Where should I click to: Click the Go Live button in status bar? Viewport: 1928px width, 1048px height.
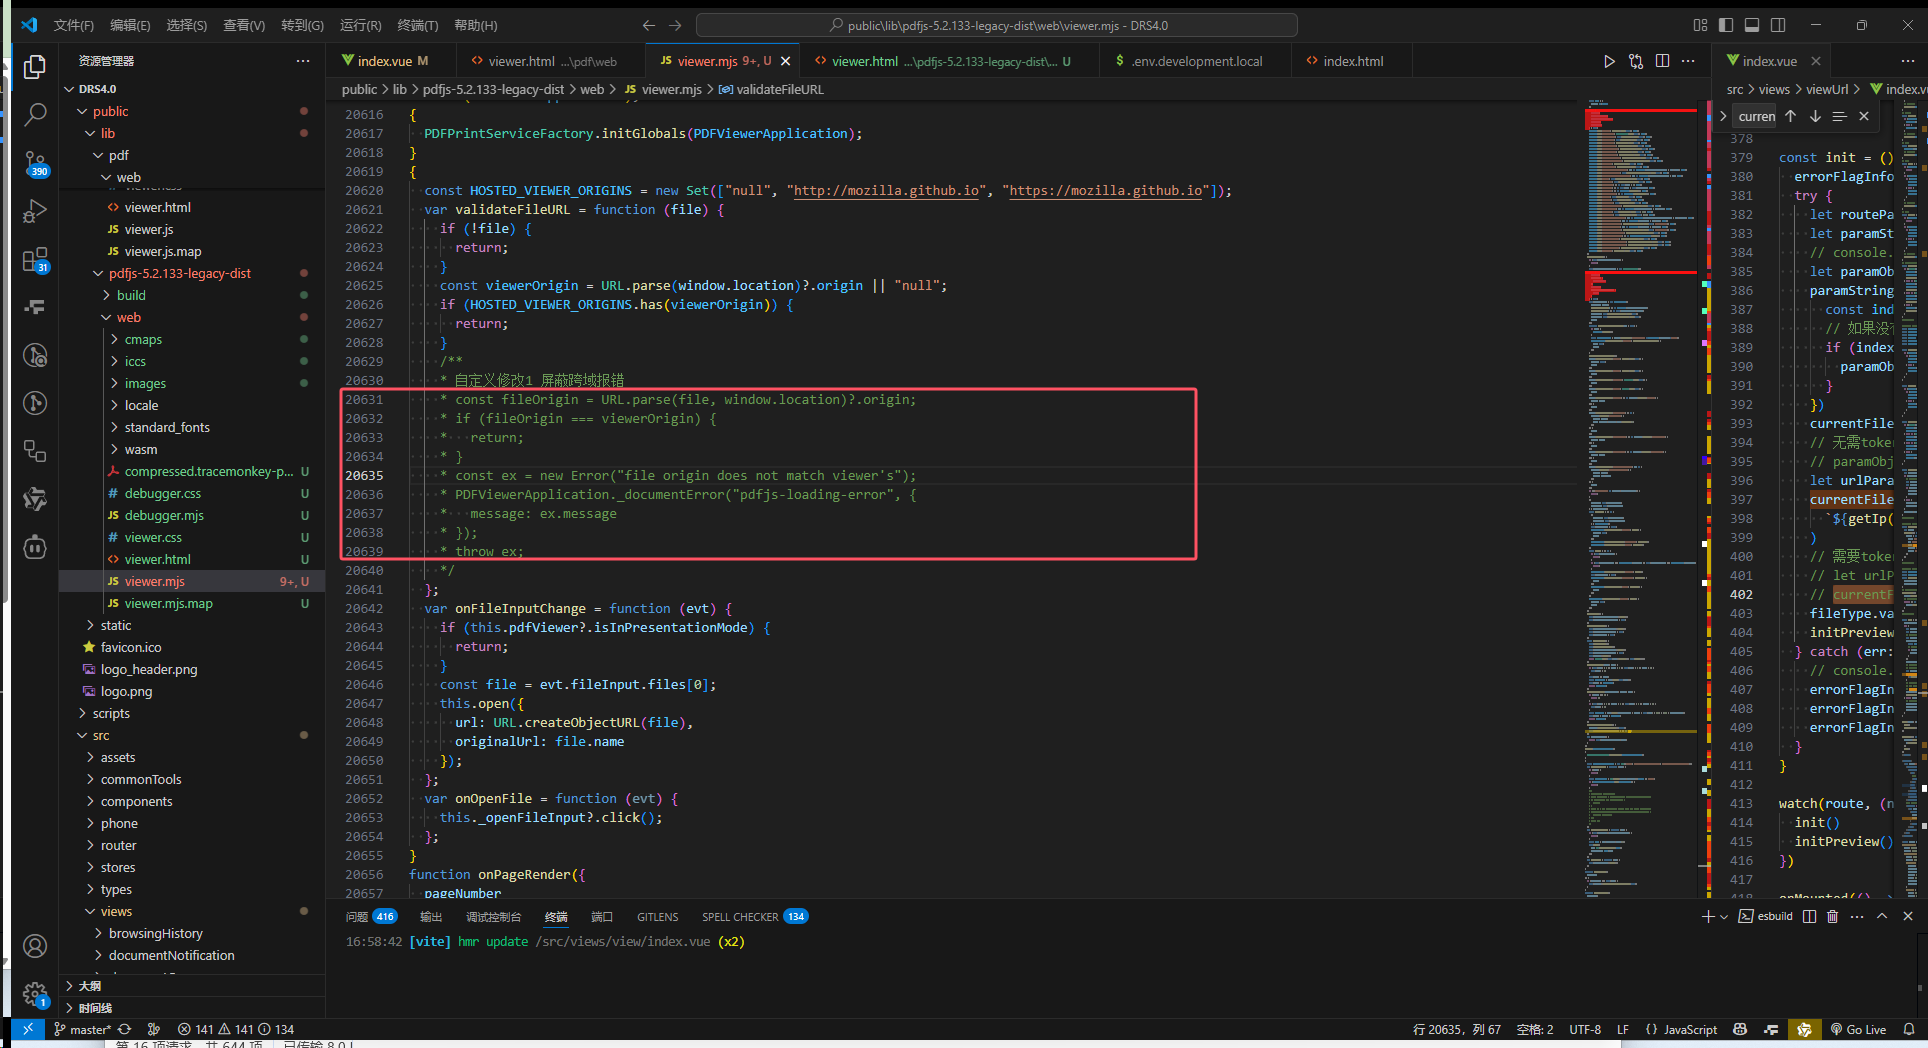(1859, 1029)
